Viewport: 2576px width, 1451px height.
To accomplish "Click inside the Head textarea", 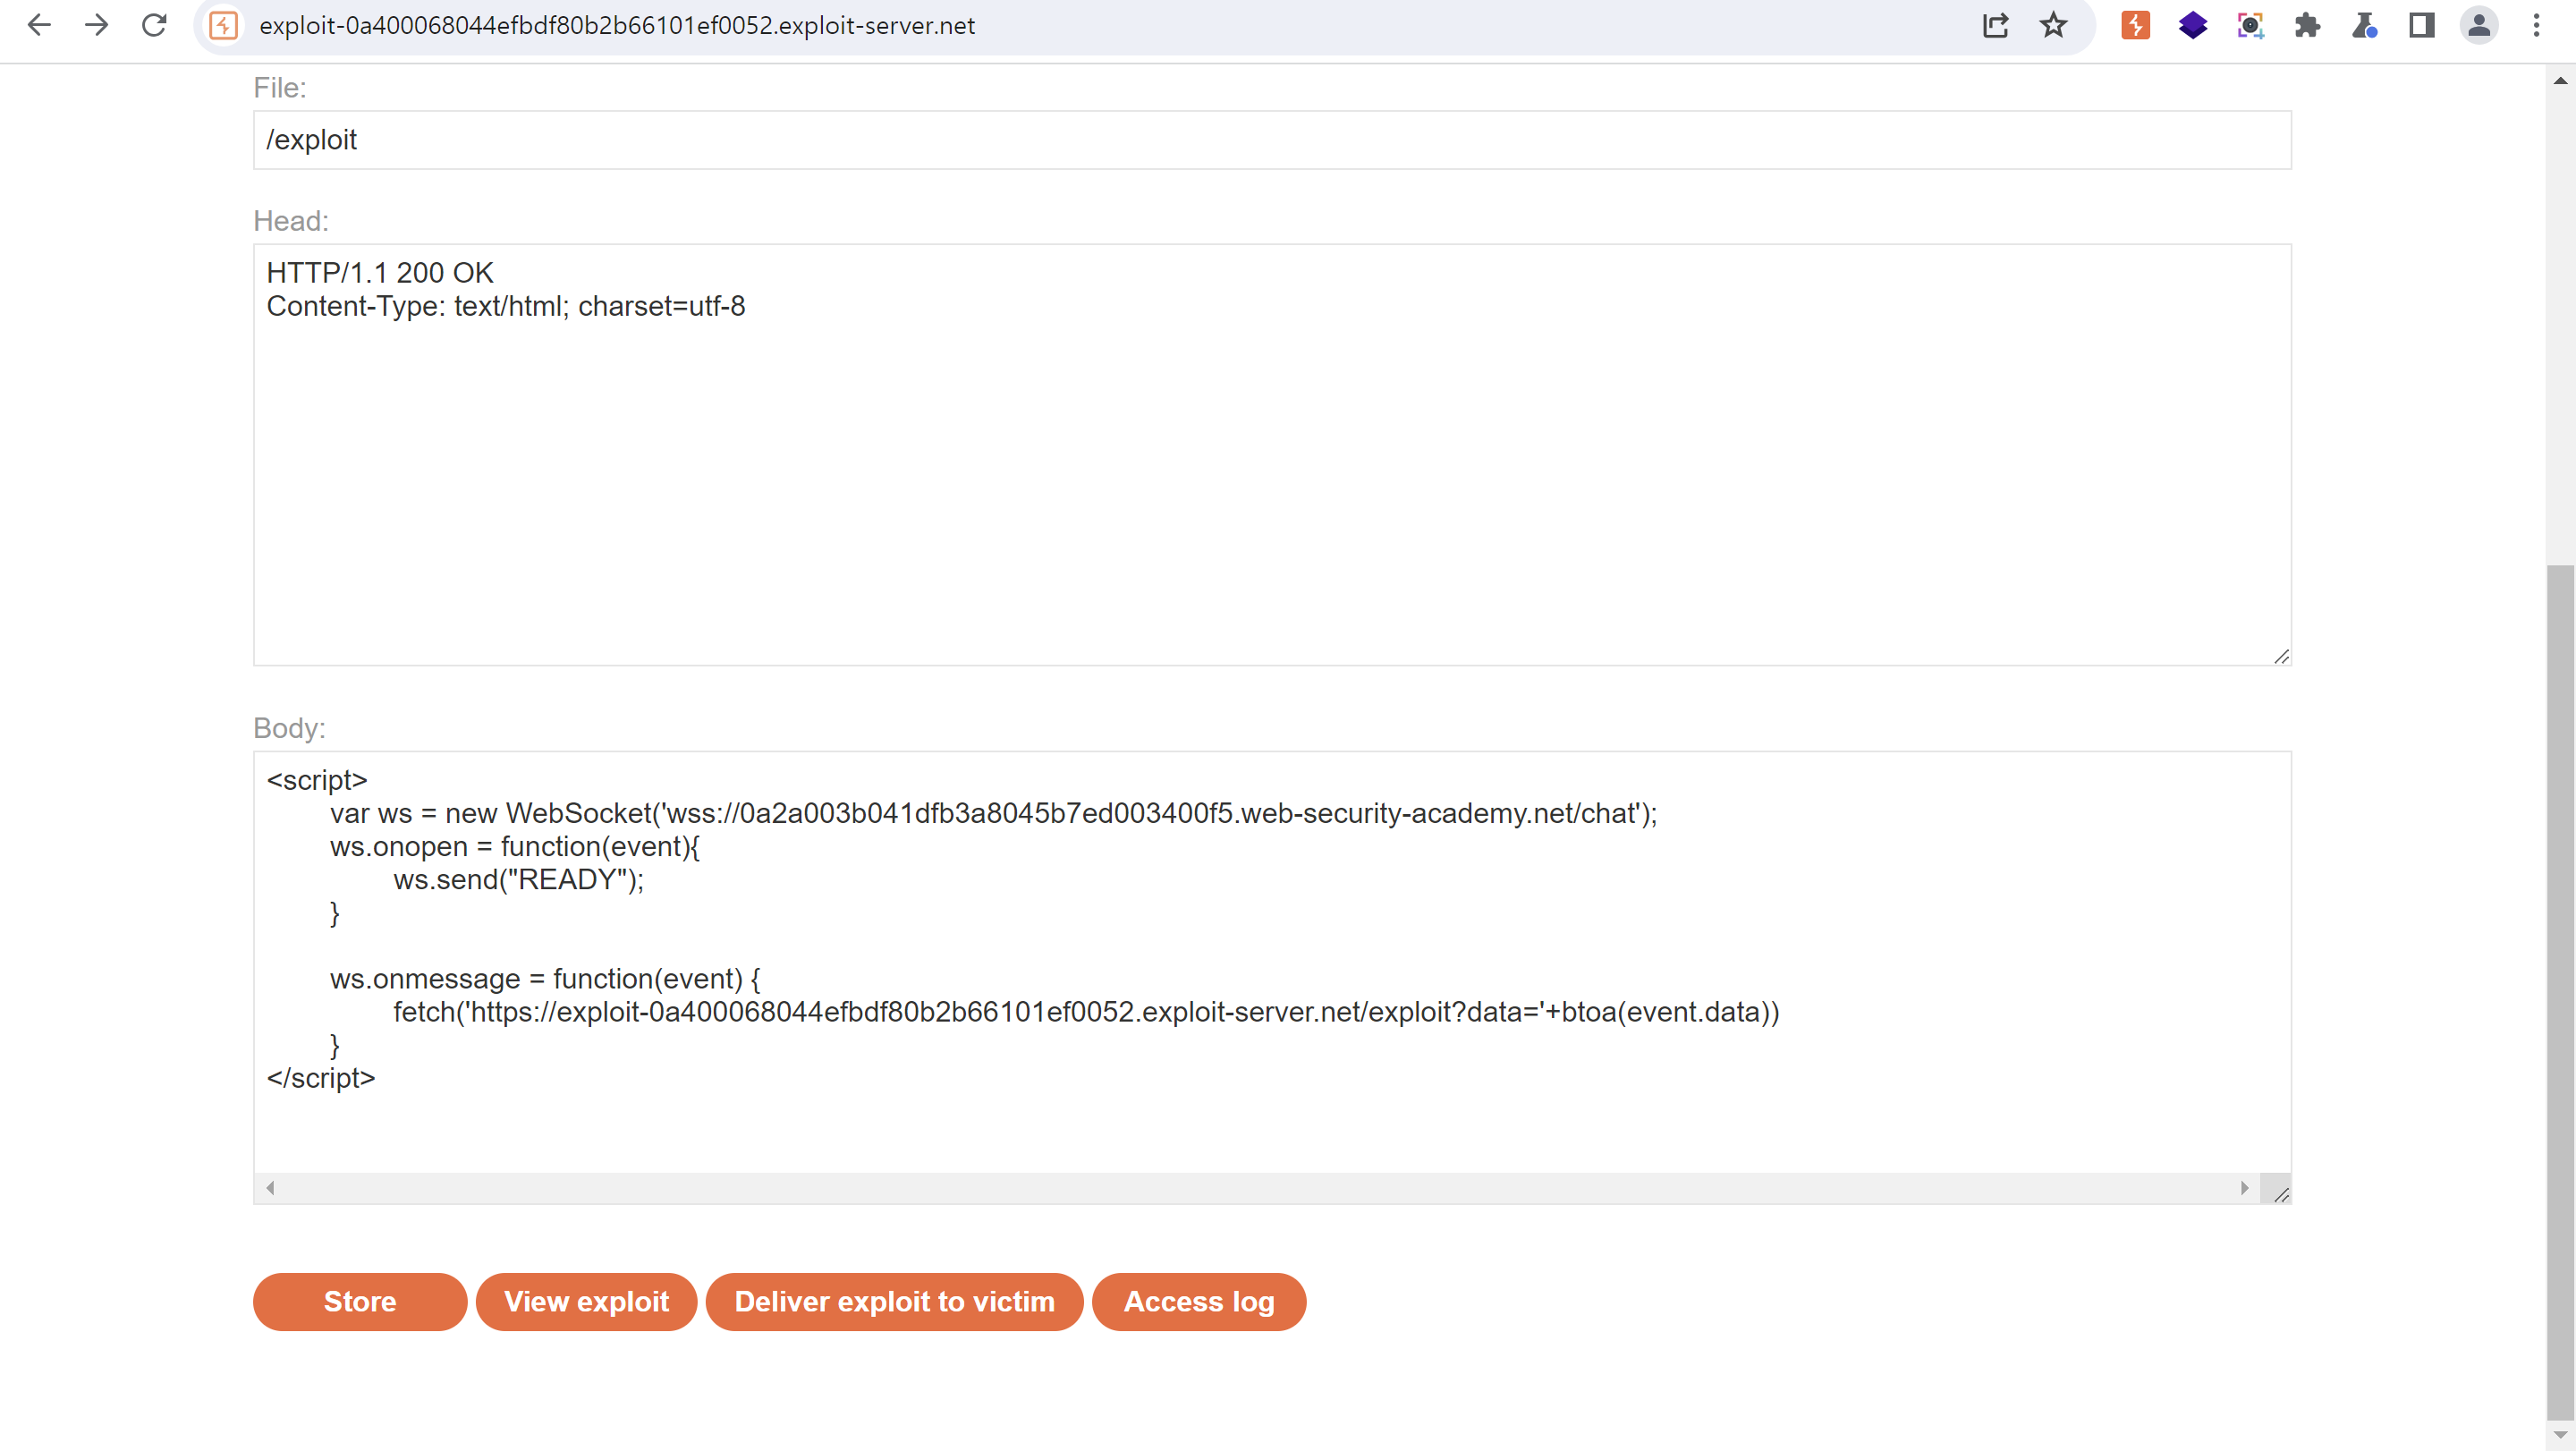I will click(x=1272, y=455).
